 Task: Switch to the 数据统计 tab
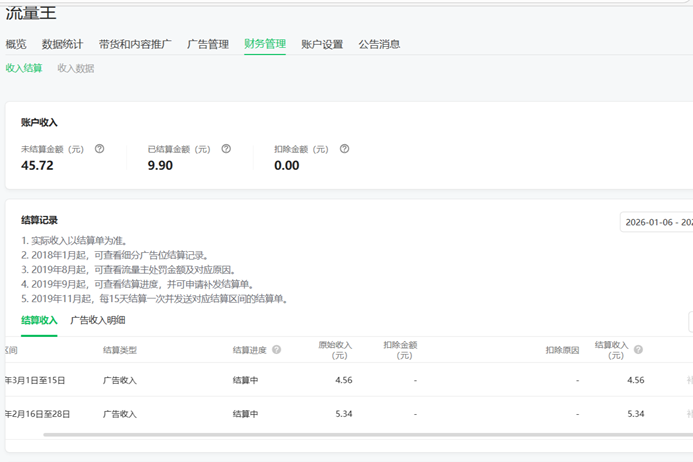coord(62,44)
